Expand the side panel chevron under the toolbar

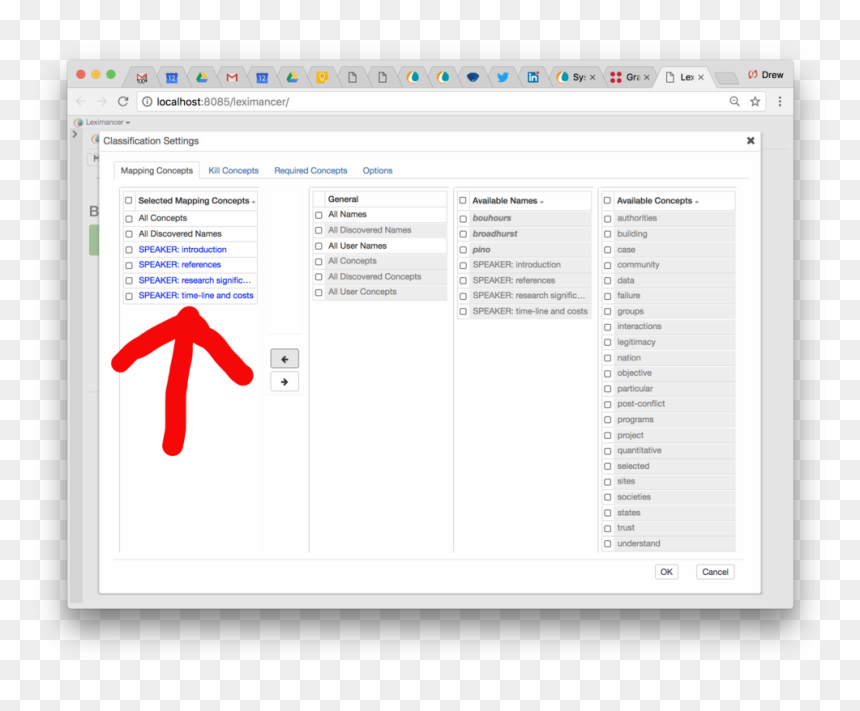[75, 134]
